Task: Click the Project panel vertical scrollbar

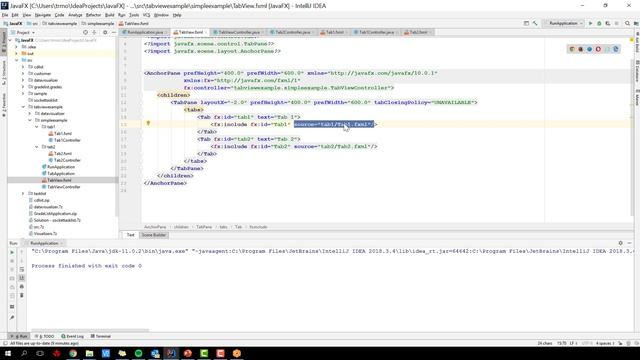Action: tap(117, 127)
